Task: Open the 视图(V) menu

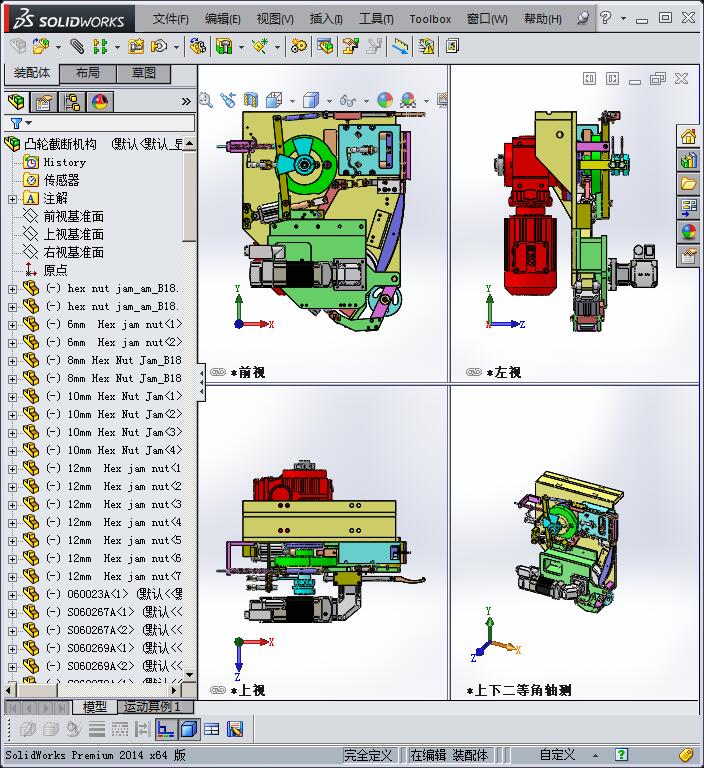Action: 275,19
